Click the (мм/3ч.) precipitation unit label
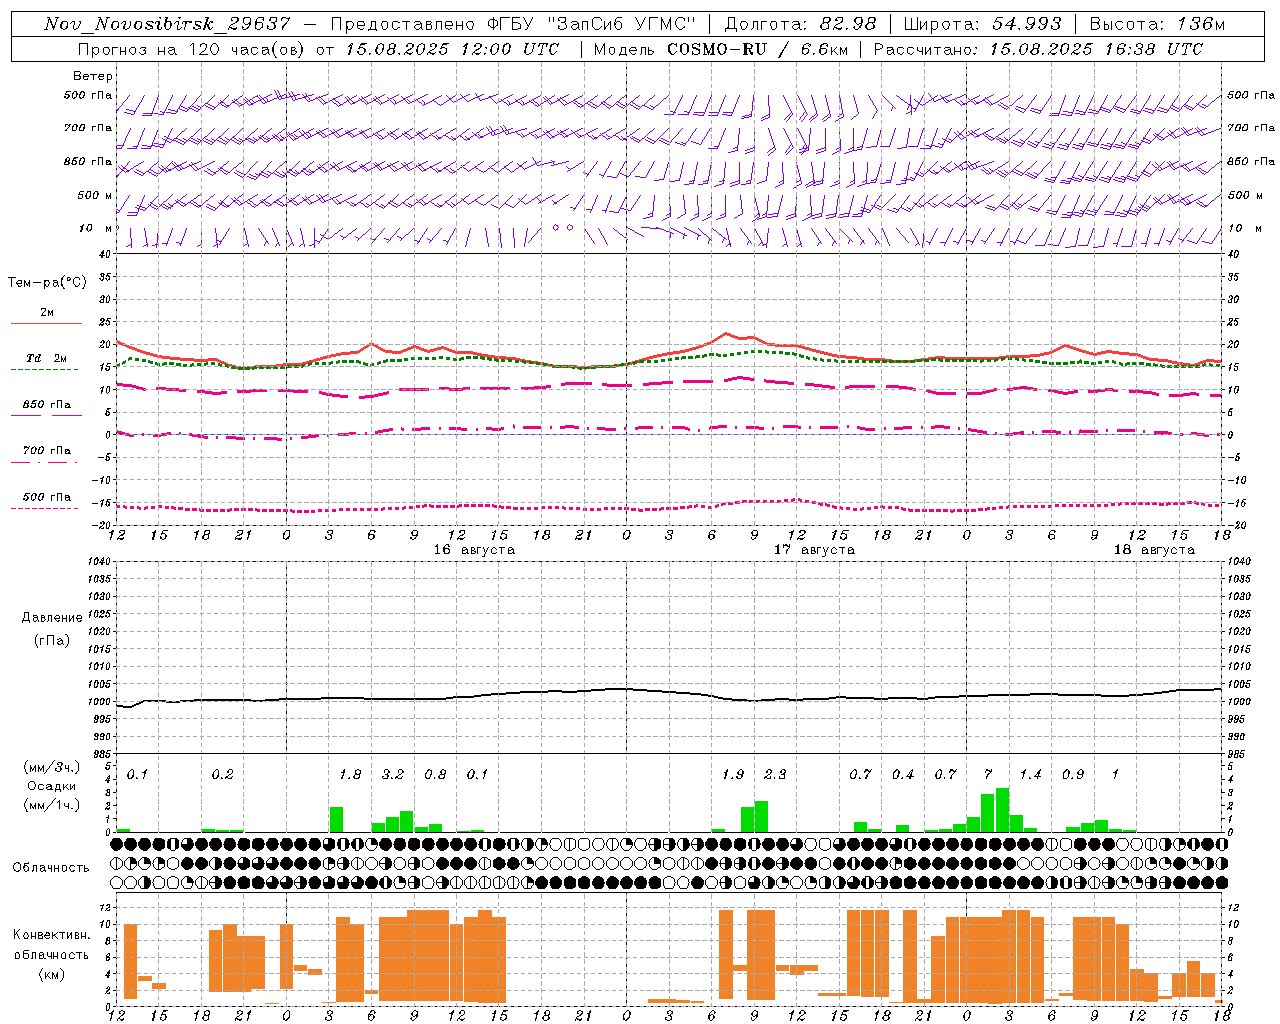 (51, 768)
